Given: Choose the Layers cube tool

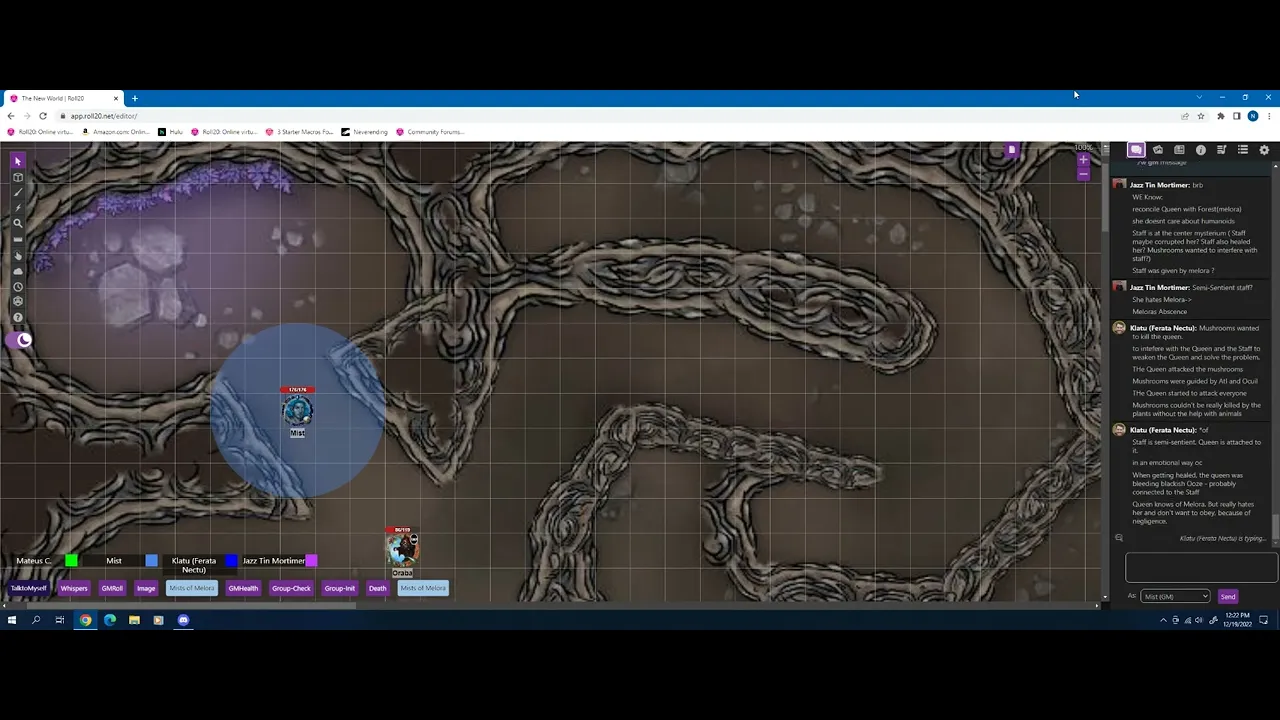Looking at the screenshot, I should click(18, 177).
